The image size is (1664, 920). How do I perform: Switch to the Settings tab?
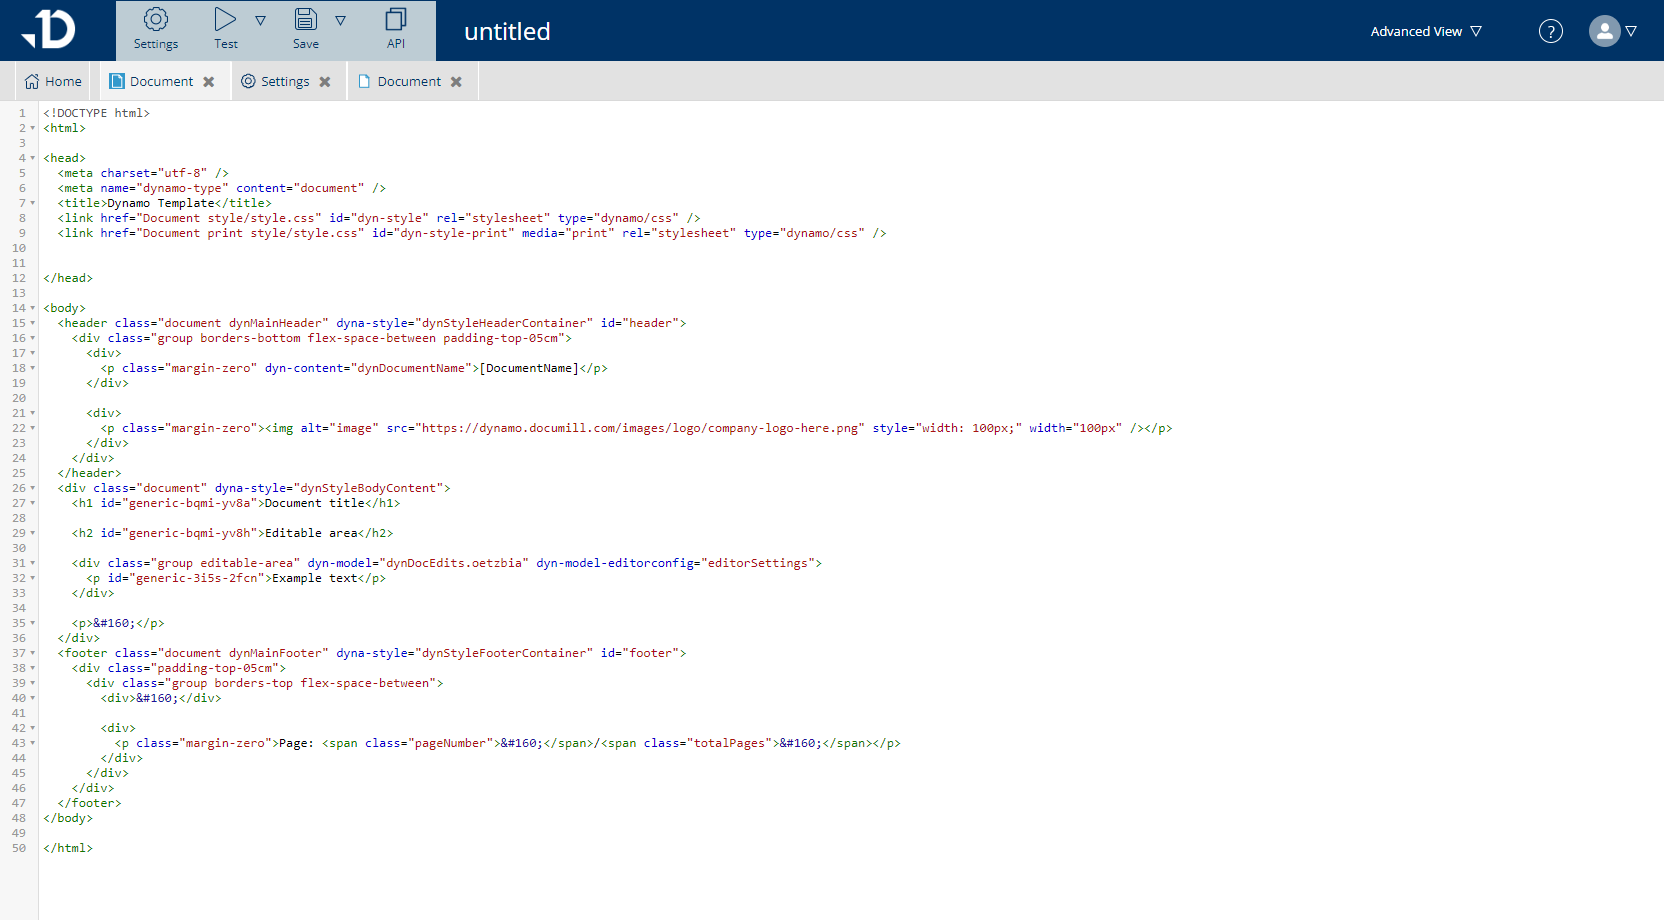click(x=286, y=80)
